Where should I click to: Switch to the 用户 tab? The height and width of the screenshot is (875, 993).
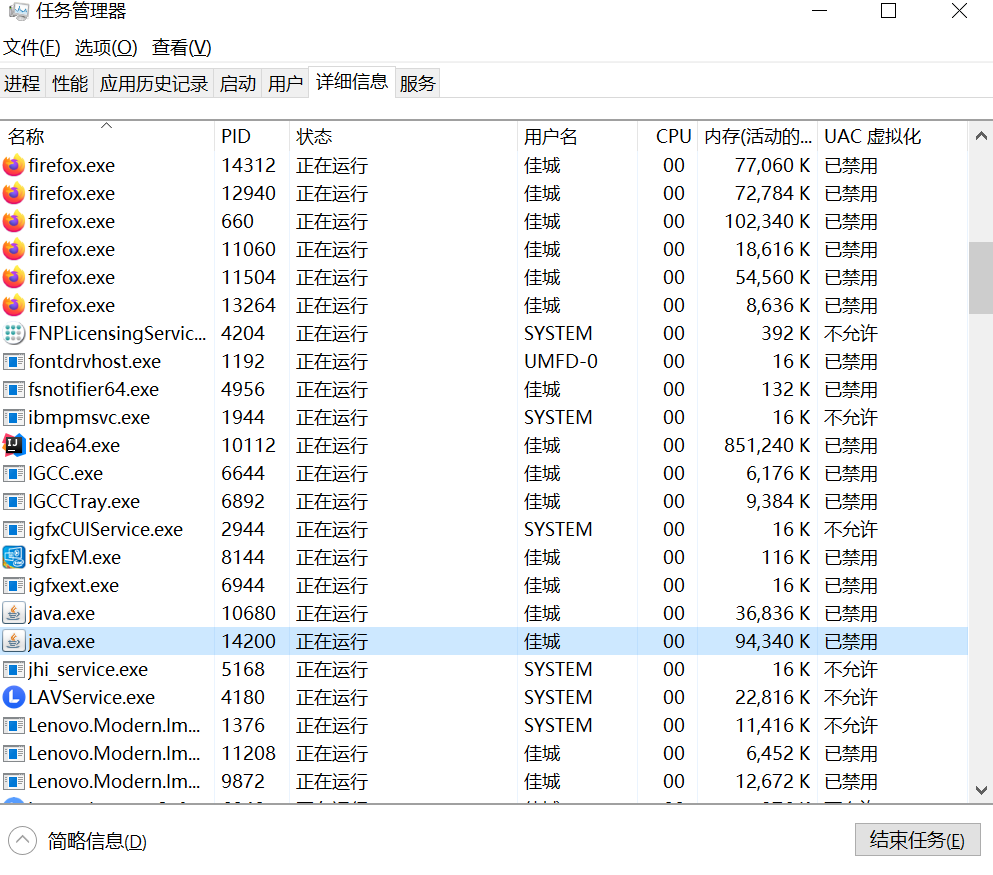pos(285,84)
